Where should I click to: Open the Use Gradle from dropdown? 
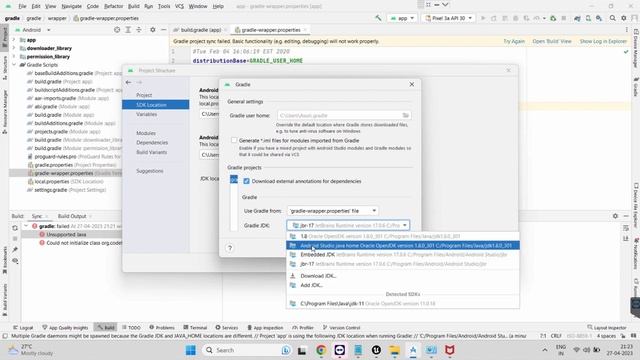(333, 211)
